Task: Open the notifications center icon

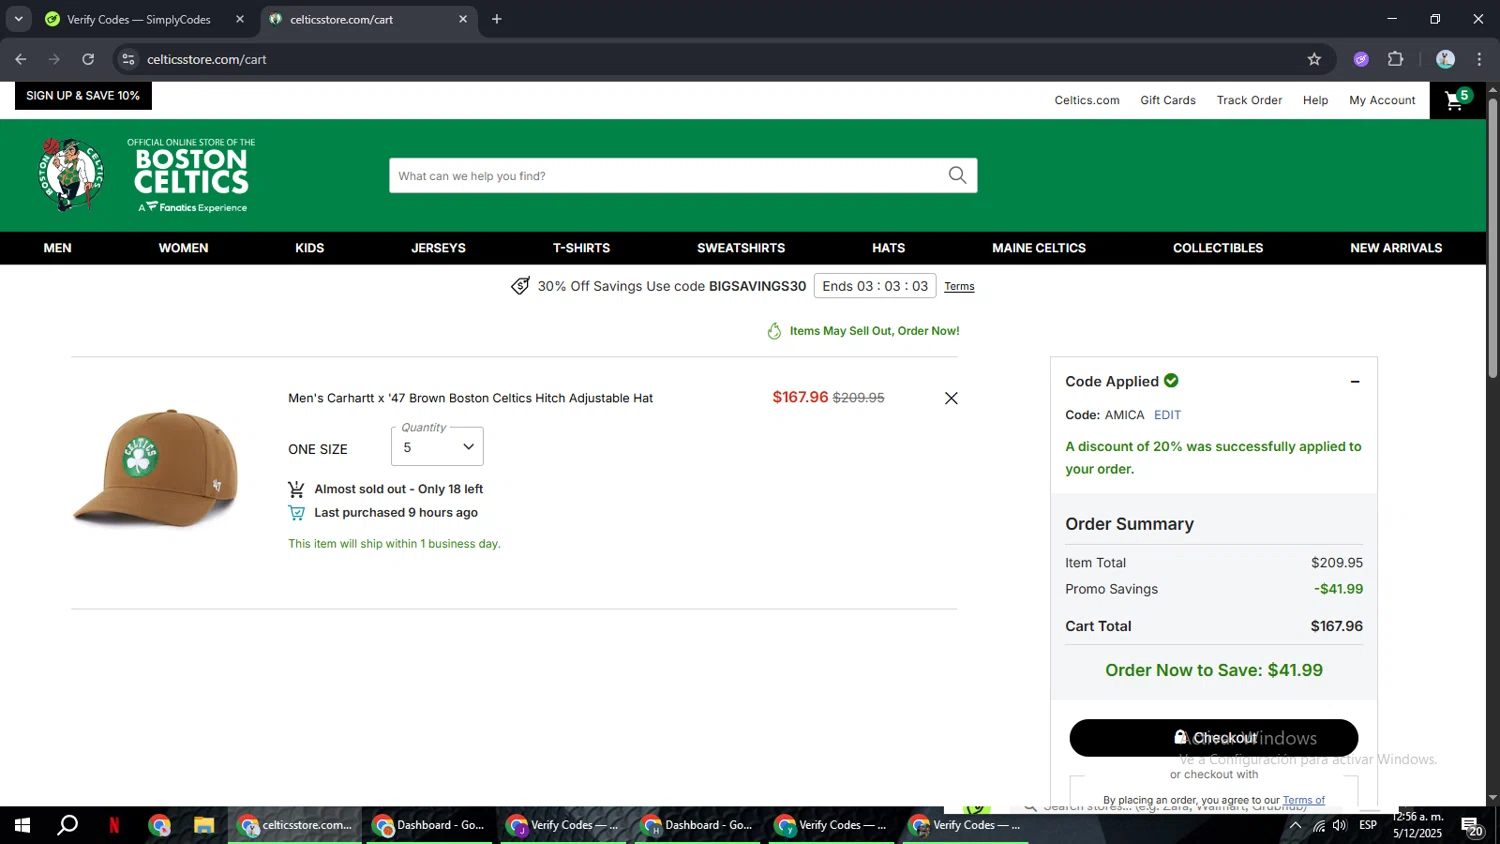Action: pyautogui.click(x=1472, y=826)
